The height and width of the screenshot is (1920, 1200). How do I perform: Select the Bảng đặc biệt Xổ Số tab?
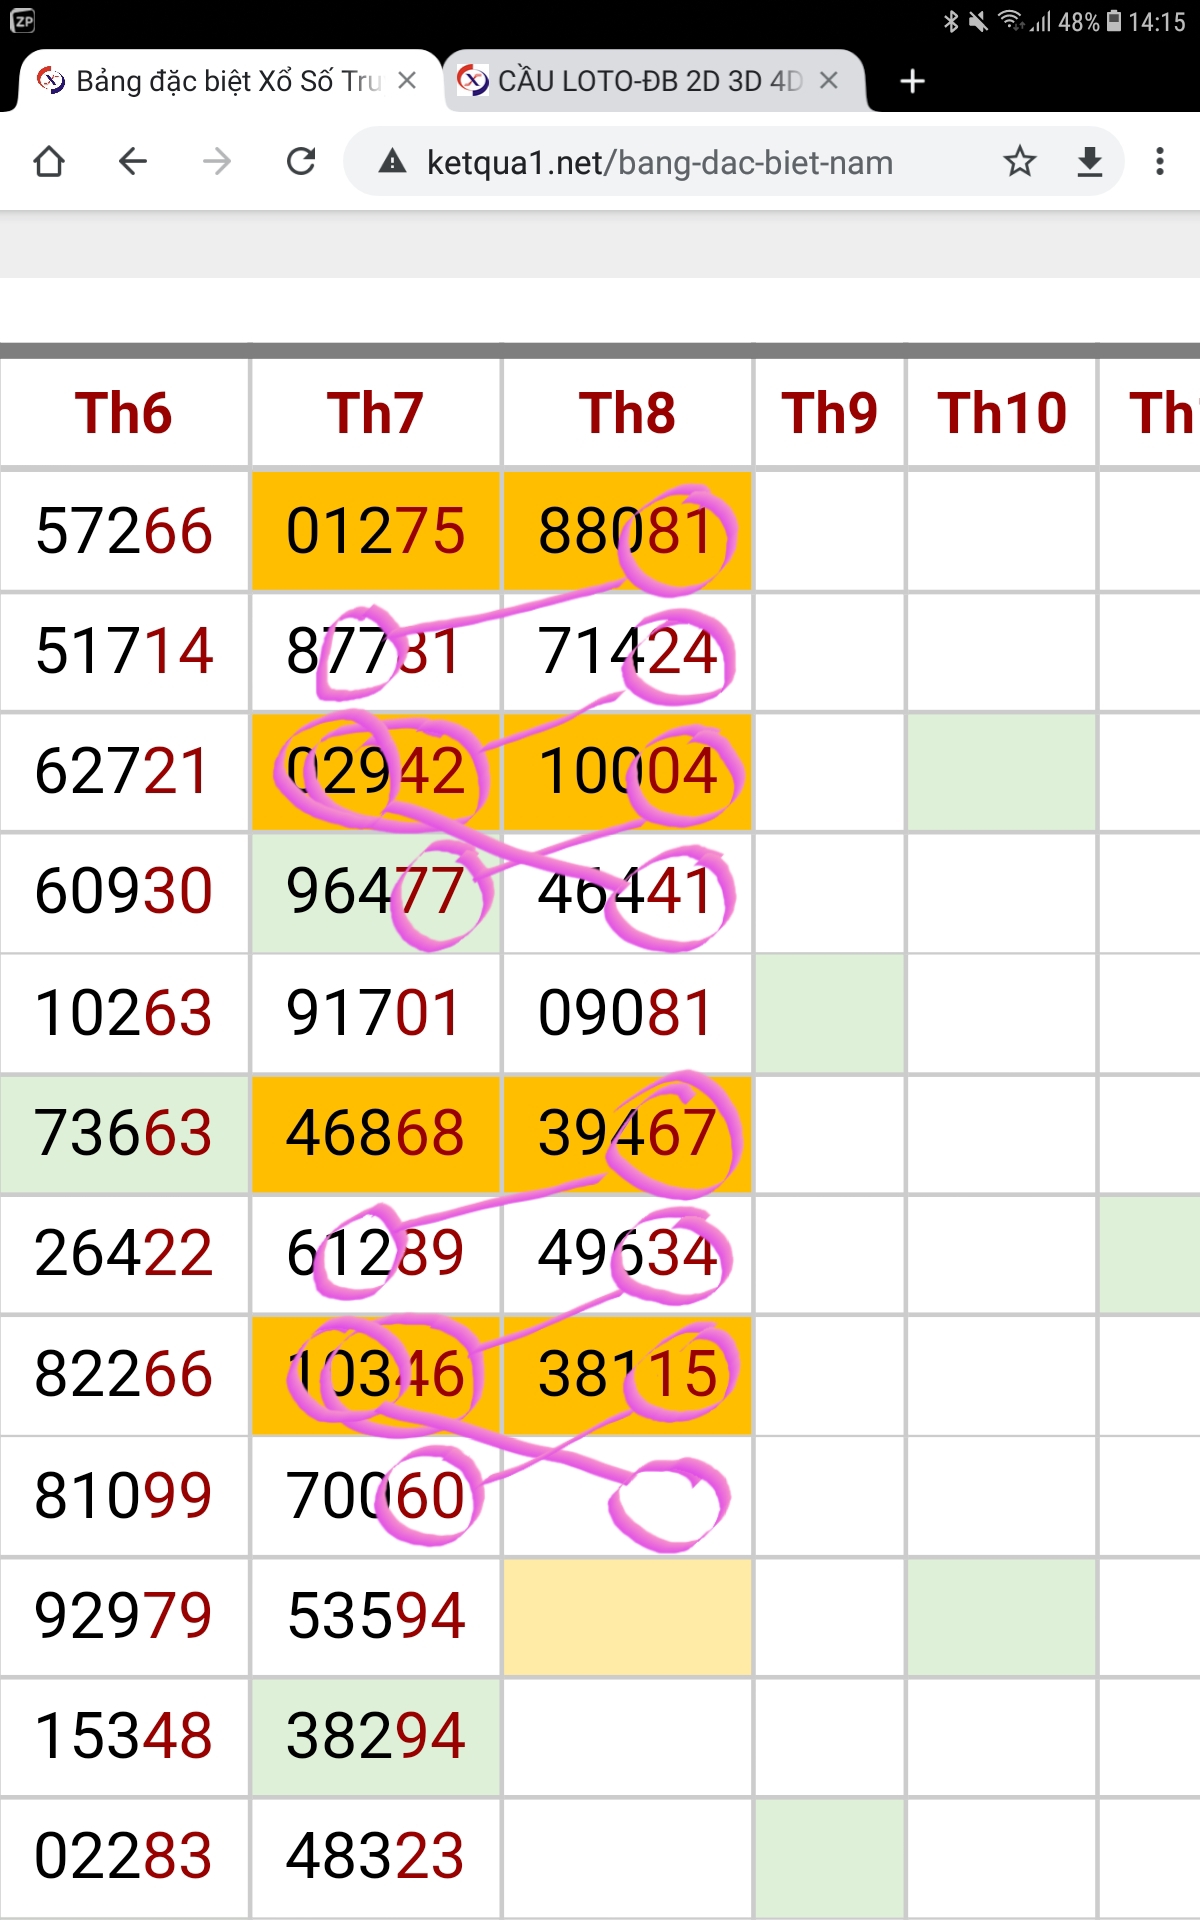pyautogui.click(x=229, y=81)
